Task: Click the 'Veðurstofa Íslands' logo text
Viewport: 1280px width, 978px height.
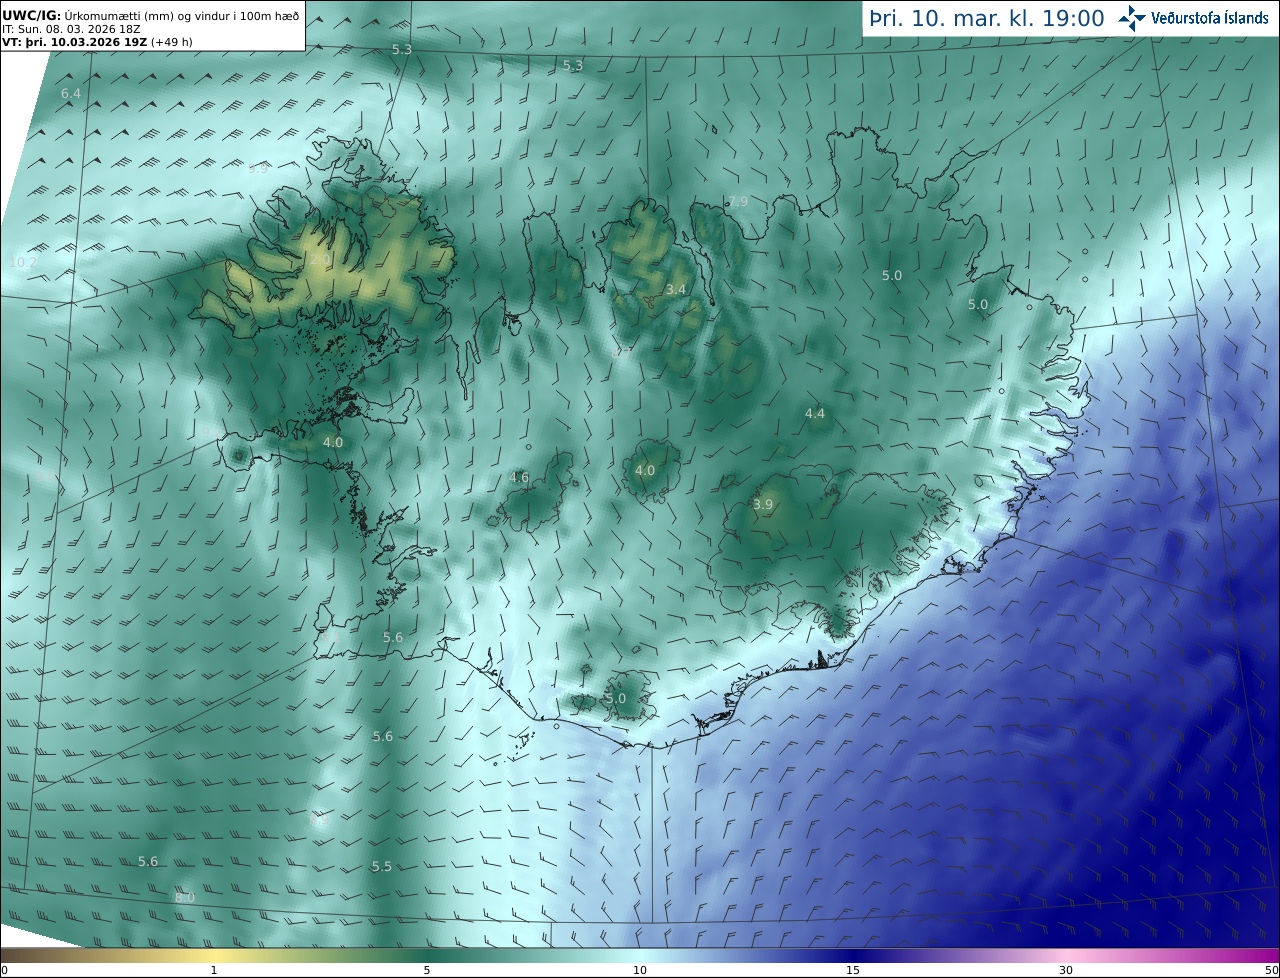Action: click(x=1210, y=18)
